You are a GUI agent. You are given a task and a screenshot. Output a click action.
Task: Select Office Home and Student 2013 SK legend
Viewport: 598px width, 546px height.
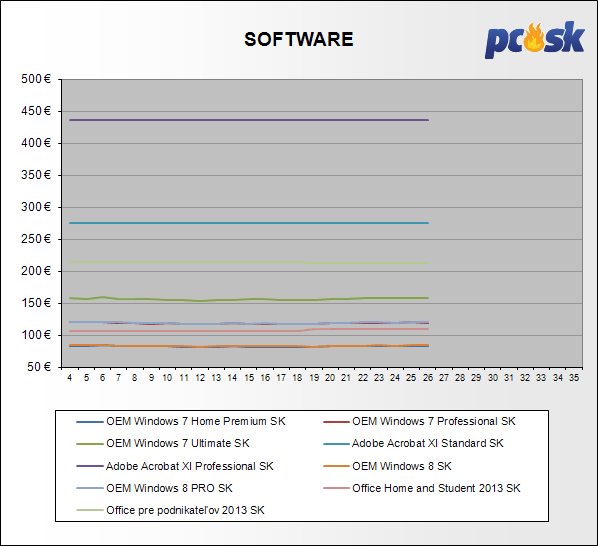pyautogui.click(x=422, y=488)
